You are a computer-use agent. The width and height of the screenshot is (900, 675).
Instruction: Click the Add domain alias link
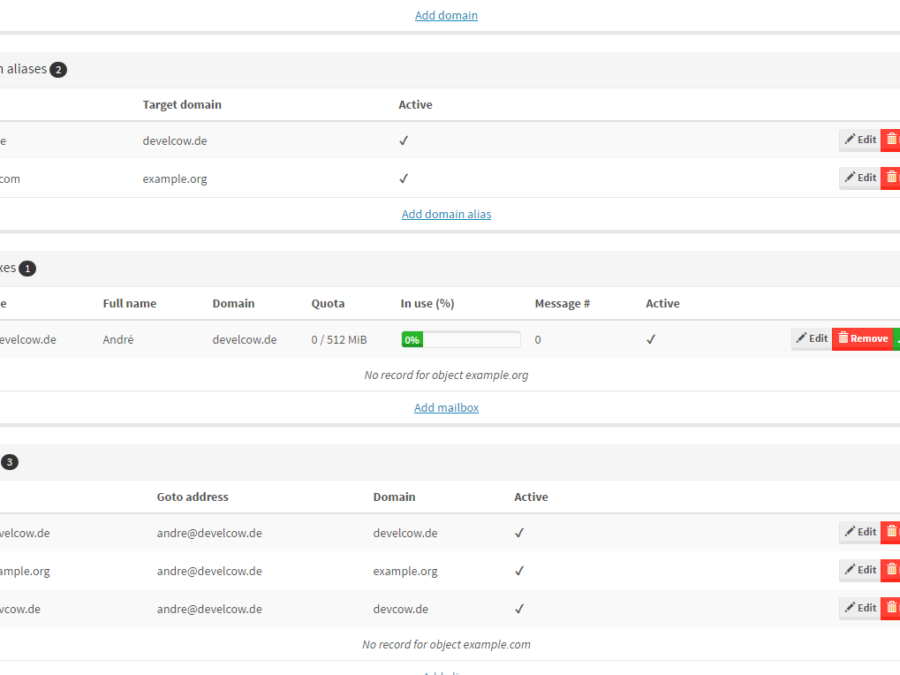click(x=446, y=214)
